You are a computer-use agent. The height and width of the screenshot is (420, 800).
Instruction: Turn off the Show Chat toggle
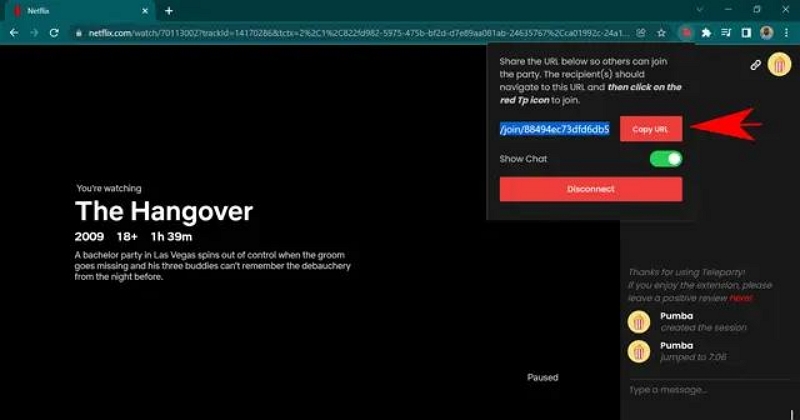[x=665, y=159]
